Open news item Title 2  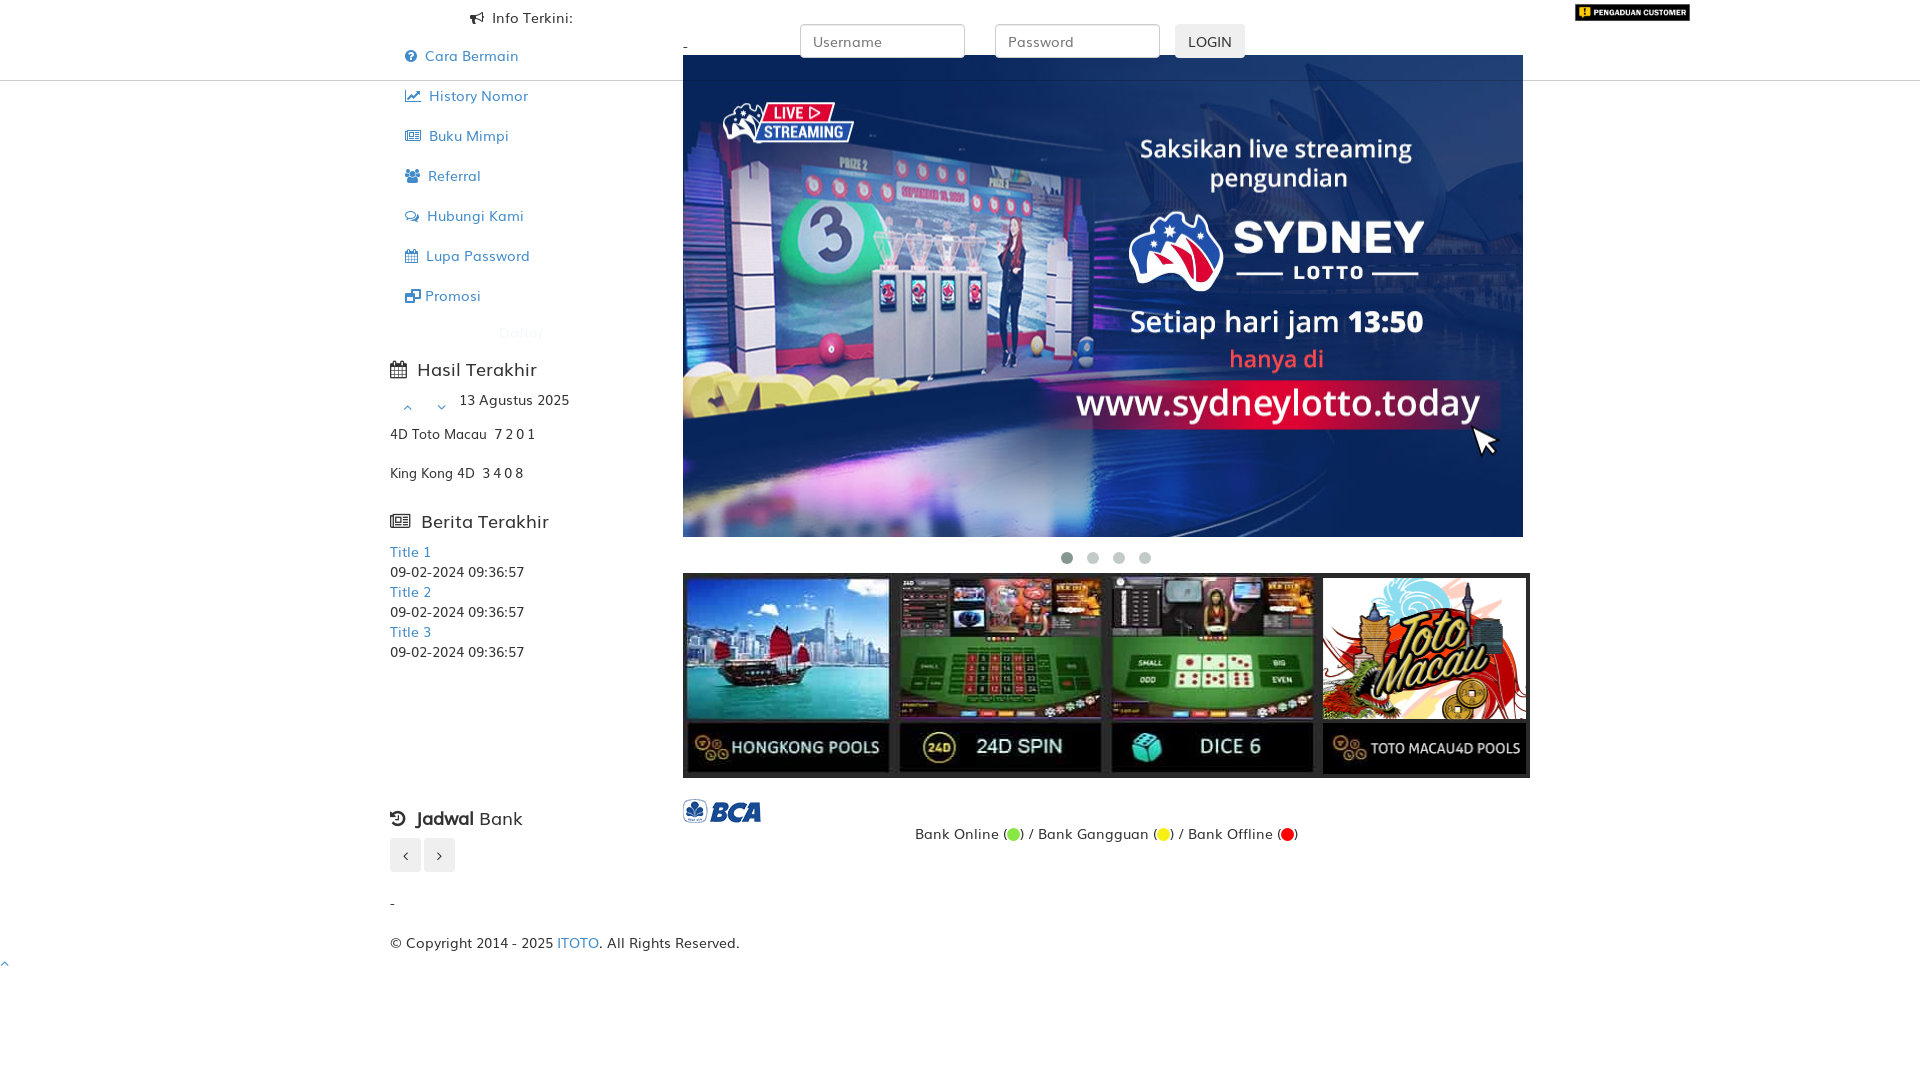[410, 592]
